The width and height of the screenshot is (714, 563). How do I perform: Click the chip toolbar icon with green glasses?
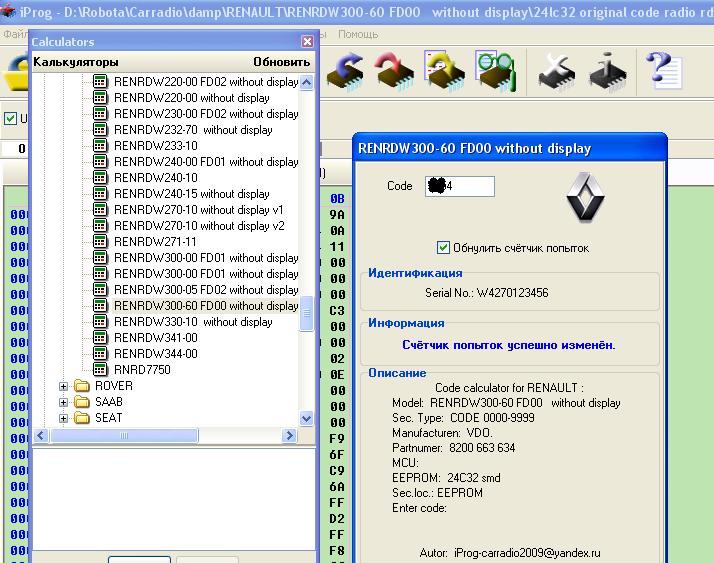tap(496, 72)
